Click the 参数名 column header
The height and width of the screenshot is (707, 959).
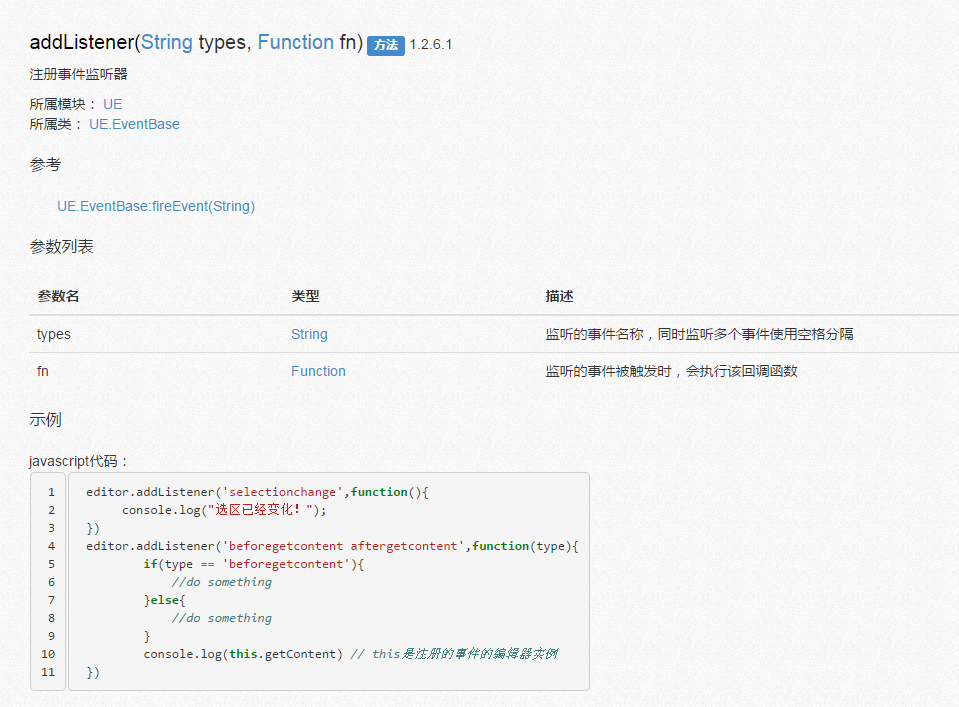tap(58, 296)
